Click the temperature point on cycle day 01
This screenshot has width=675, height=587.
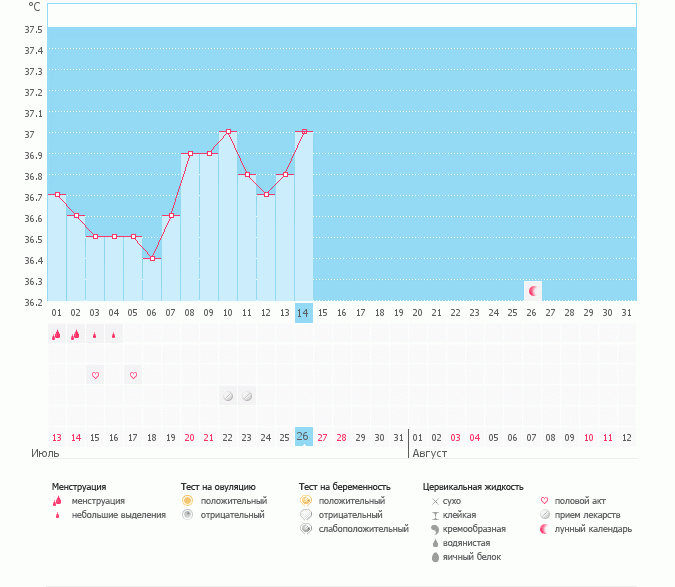point(57,195)
